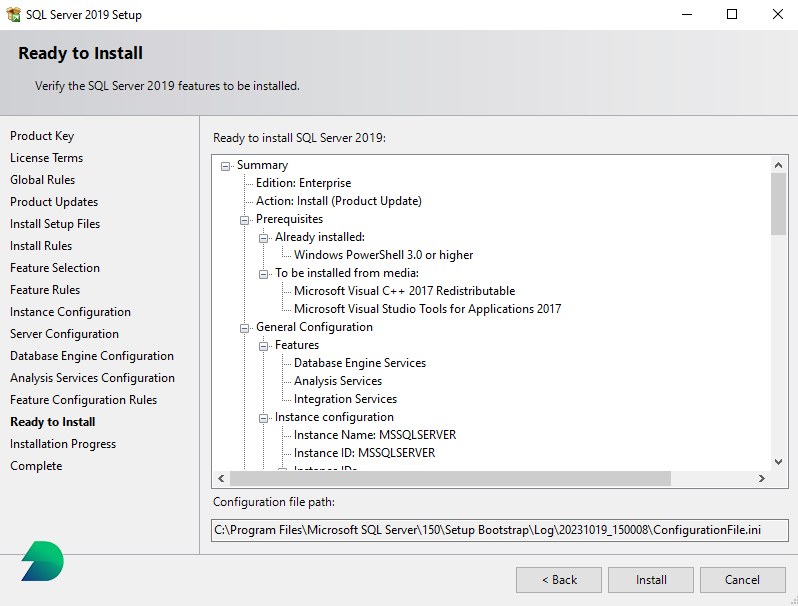Viewport: 798px width, 606px height.
Task: Collapse To be installed from media node
Action: [x=263, y=274]
